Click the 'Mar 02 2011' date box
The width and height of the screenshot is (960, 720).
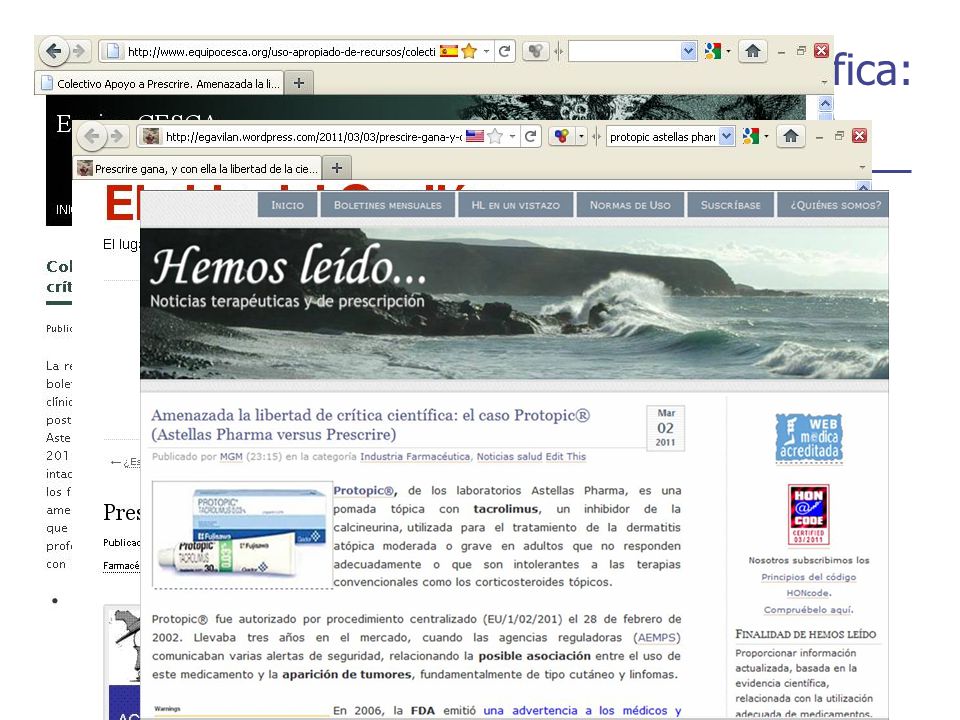tap(666, 427)
